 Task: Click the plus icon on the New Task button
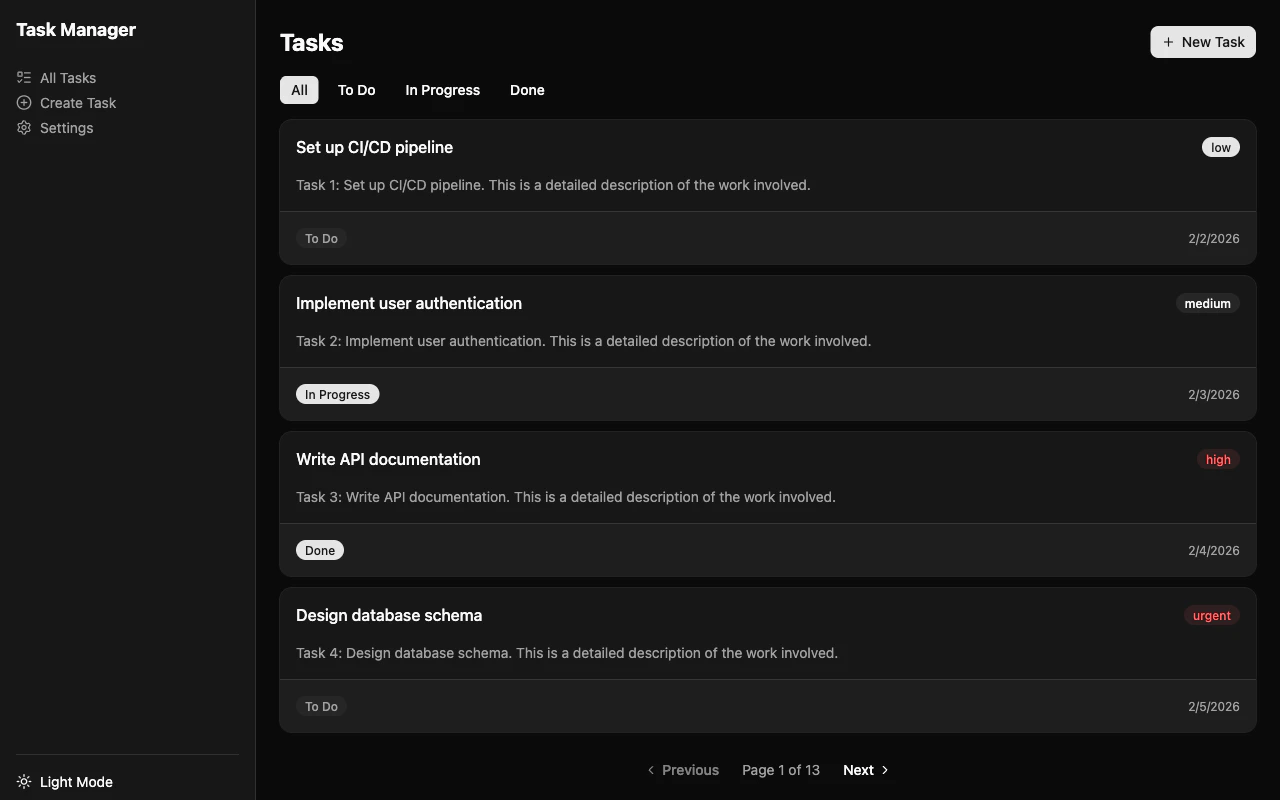1166,42
